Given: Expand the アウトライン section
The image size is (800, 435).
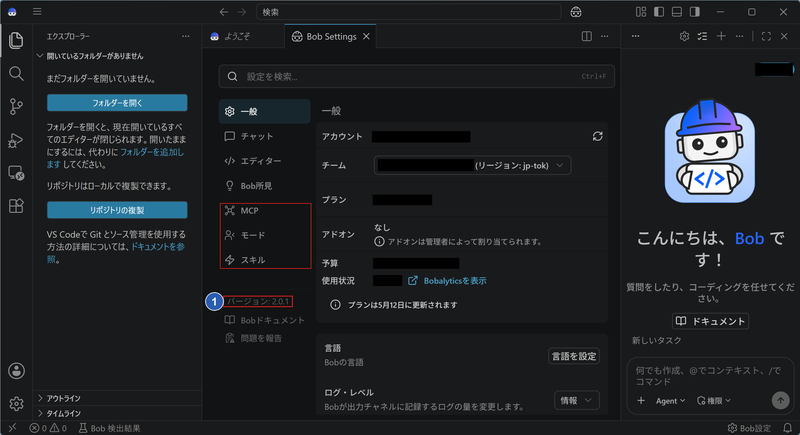Looking at the screenshot, I should pyautogui.click(x=117, y=398).
